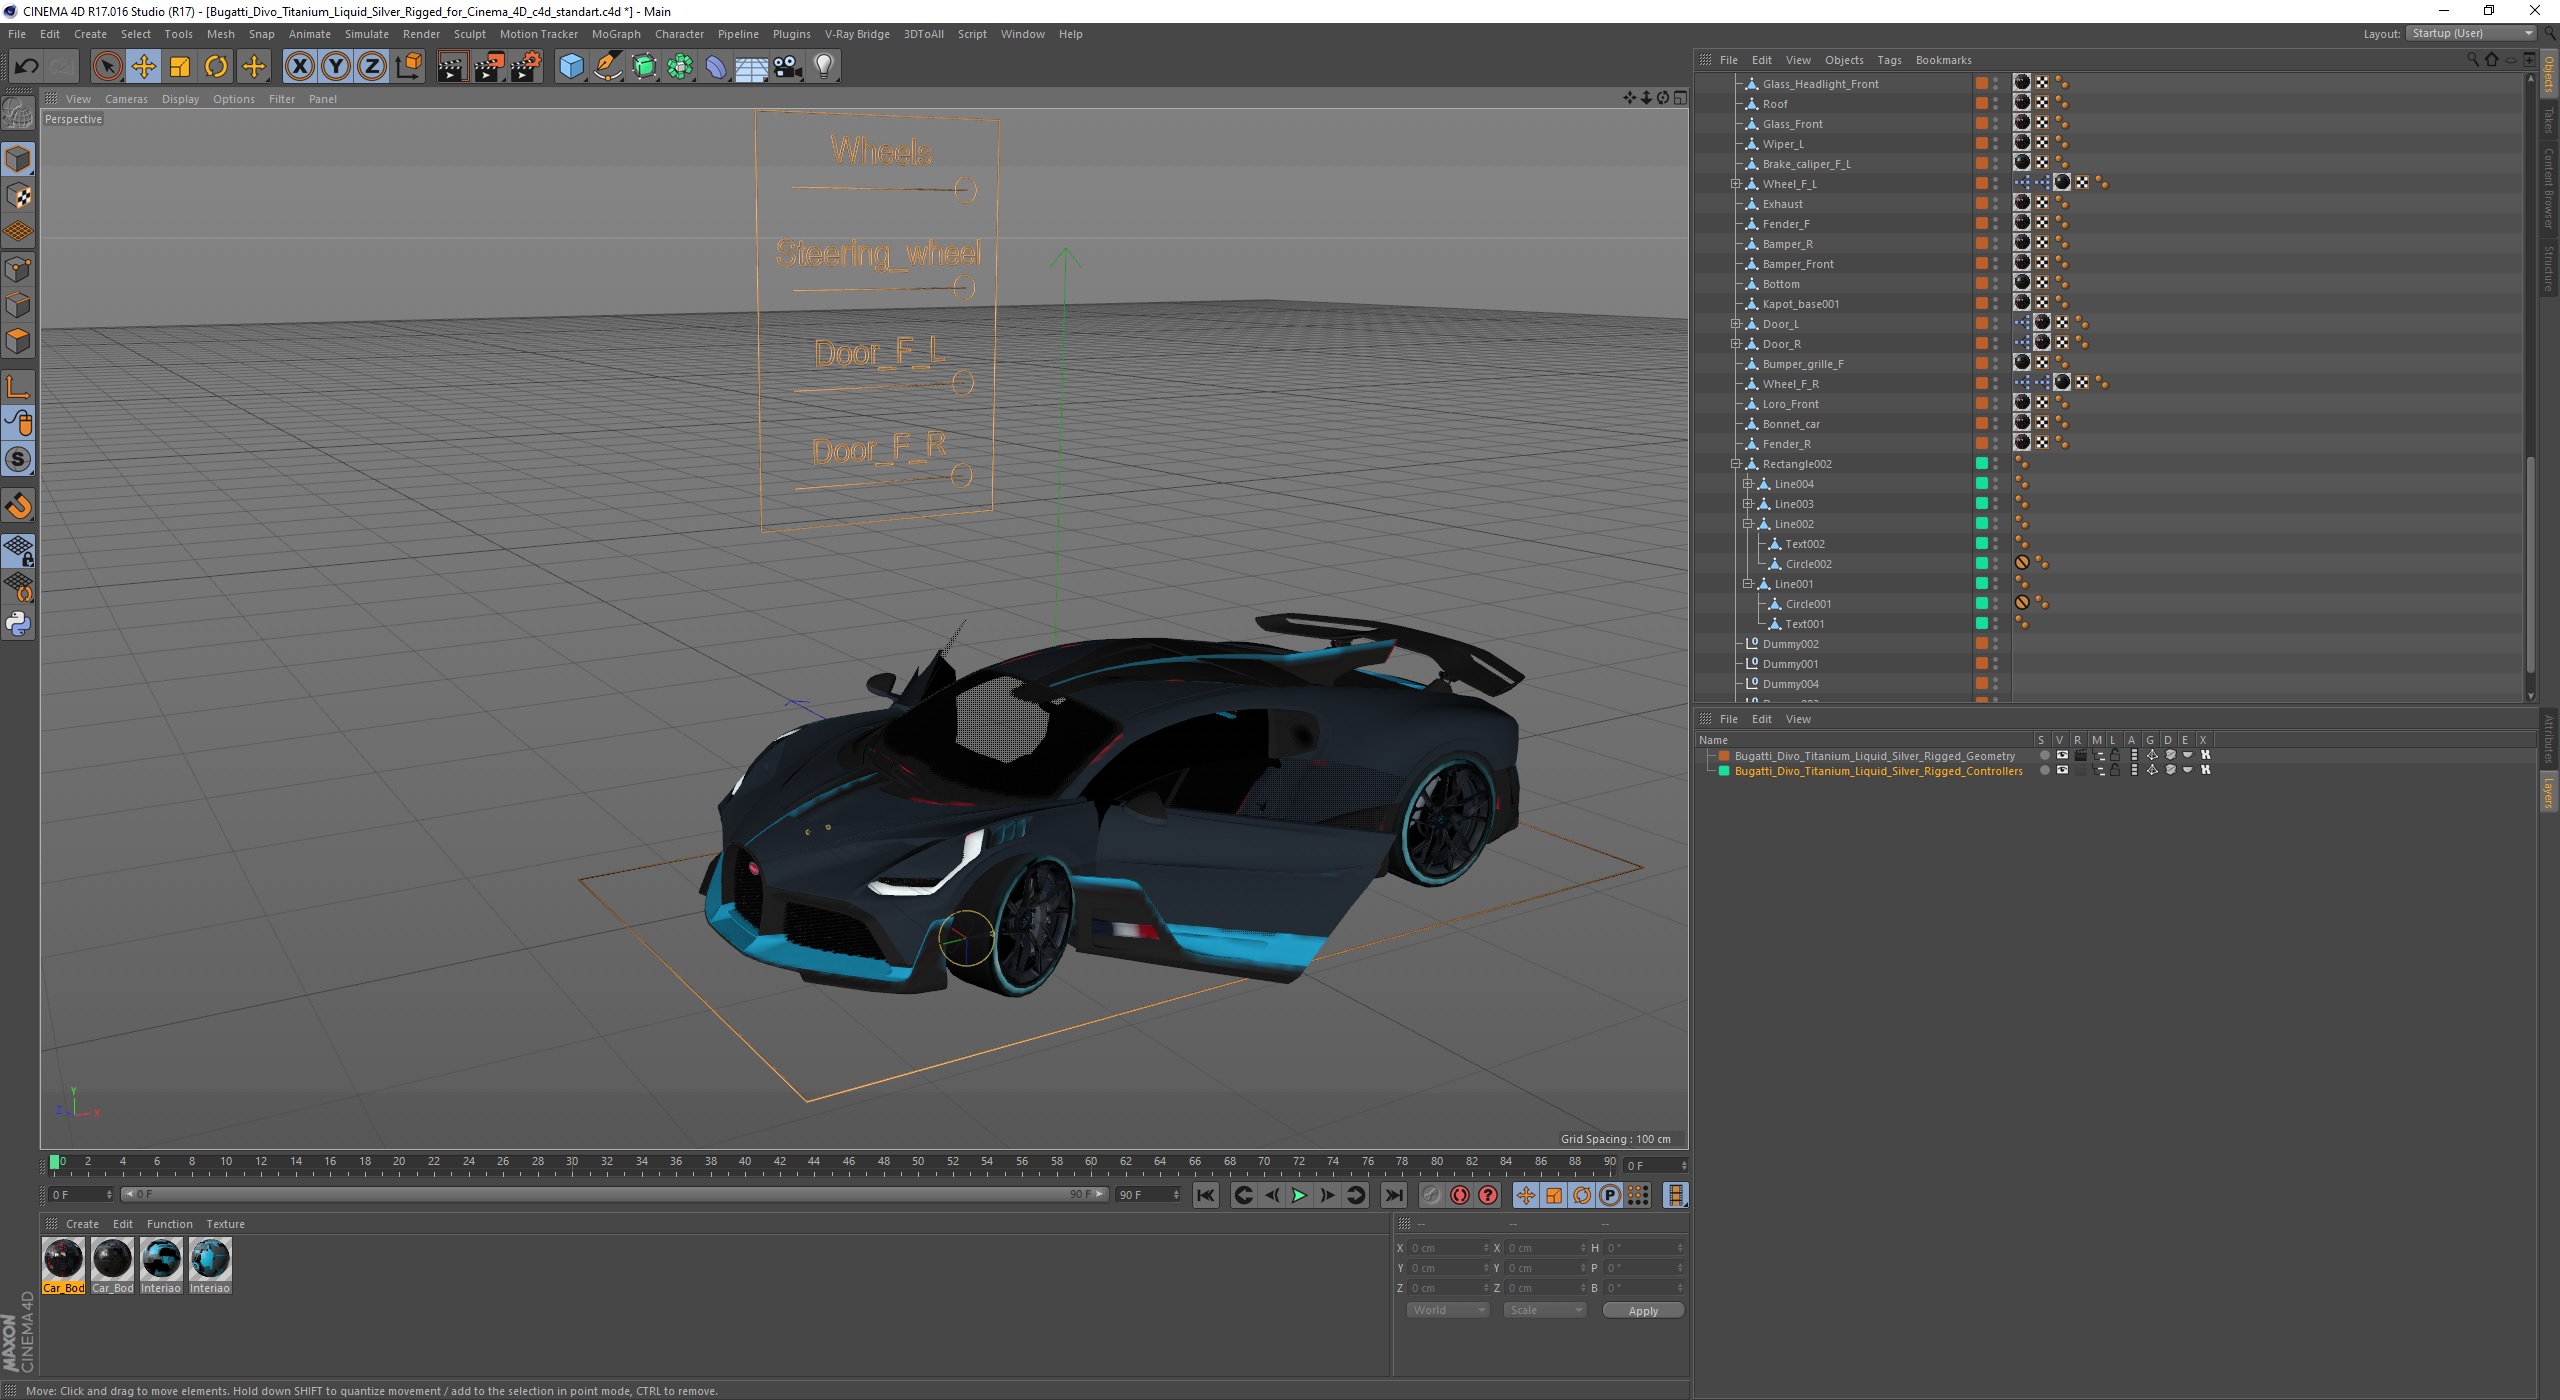The image size is (2560, 1400).
Task: Click Controllers layer green color swatch
Action: tap(1724, 771)
